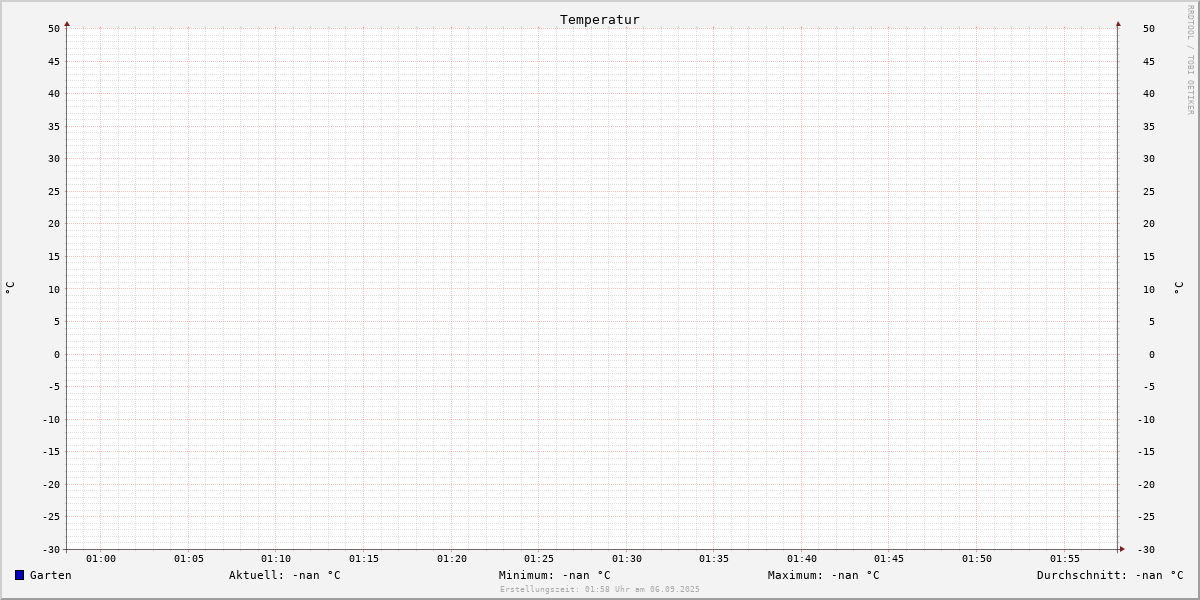Viewport: 1200px width, 600px height.
Task: Click the blue Garten legend color square
Action: 19,575
